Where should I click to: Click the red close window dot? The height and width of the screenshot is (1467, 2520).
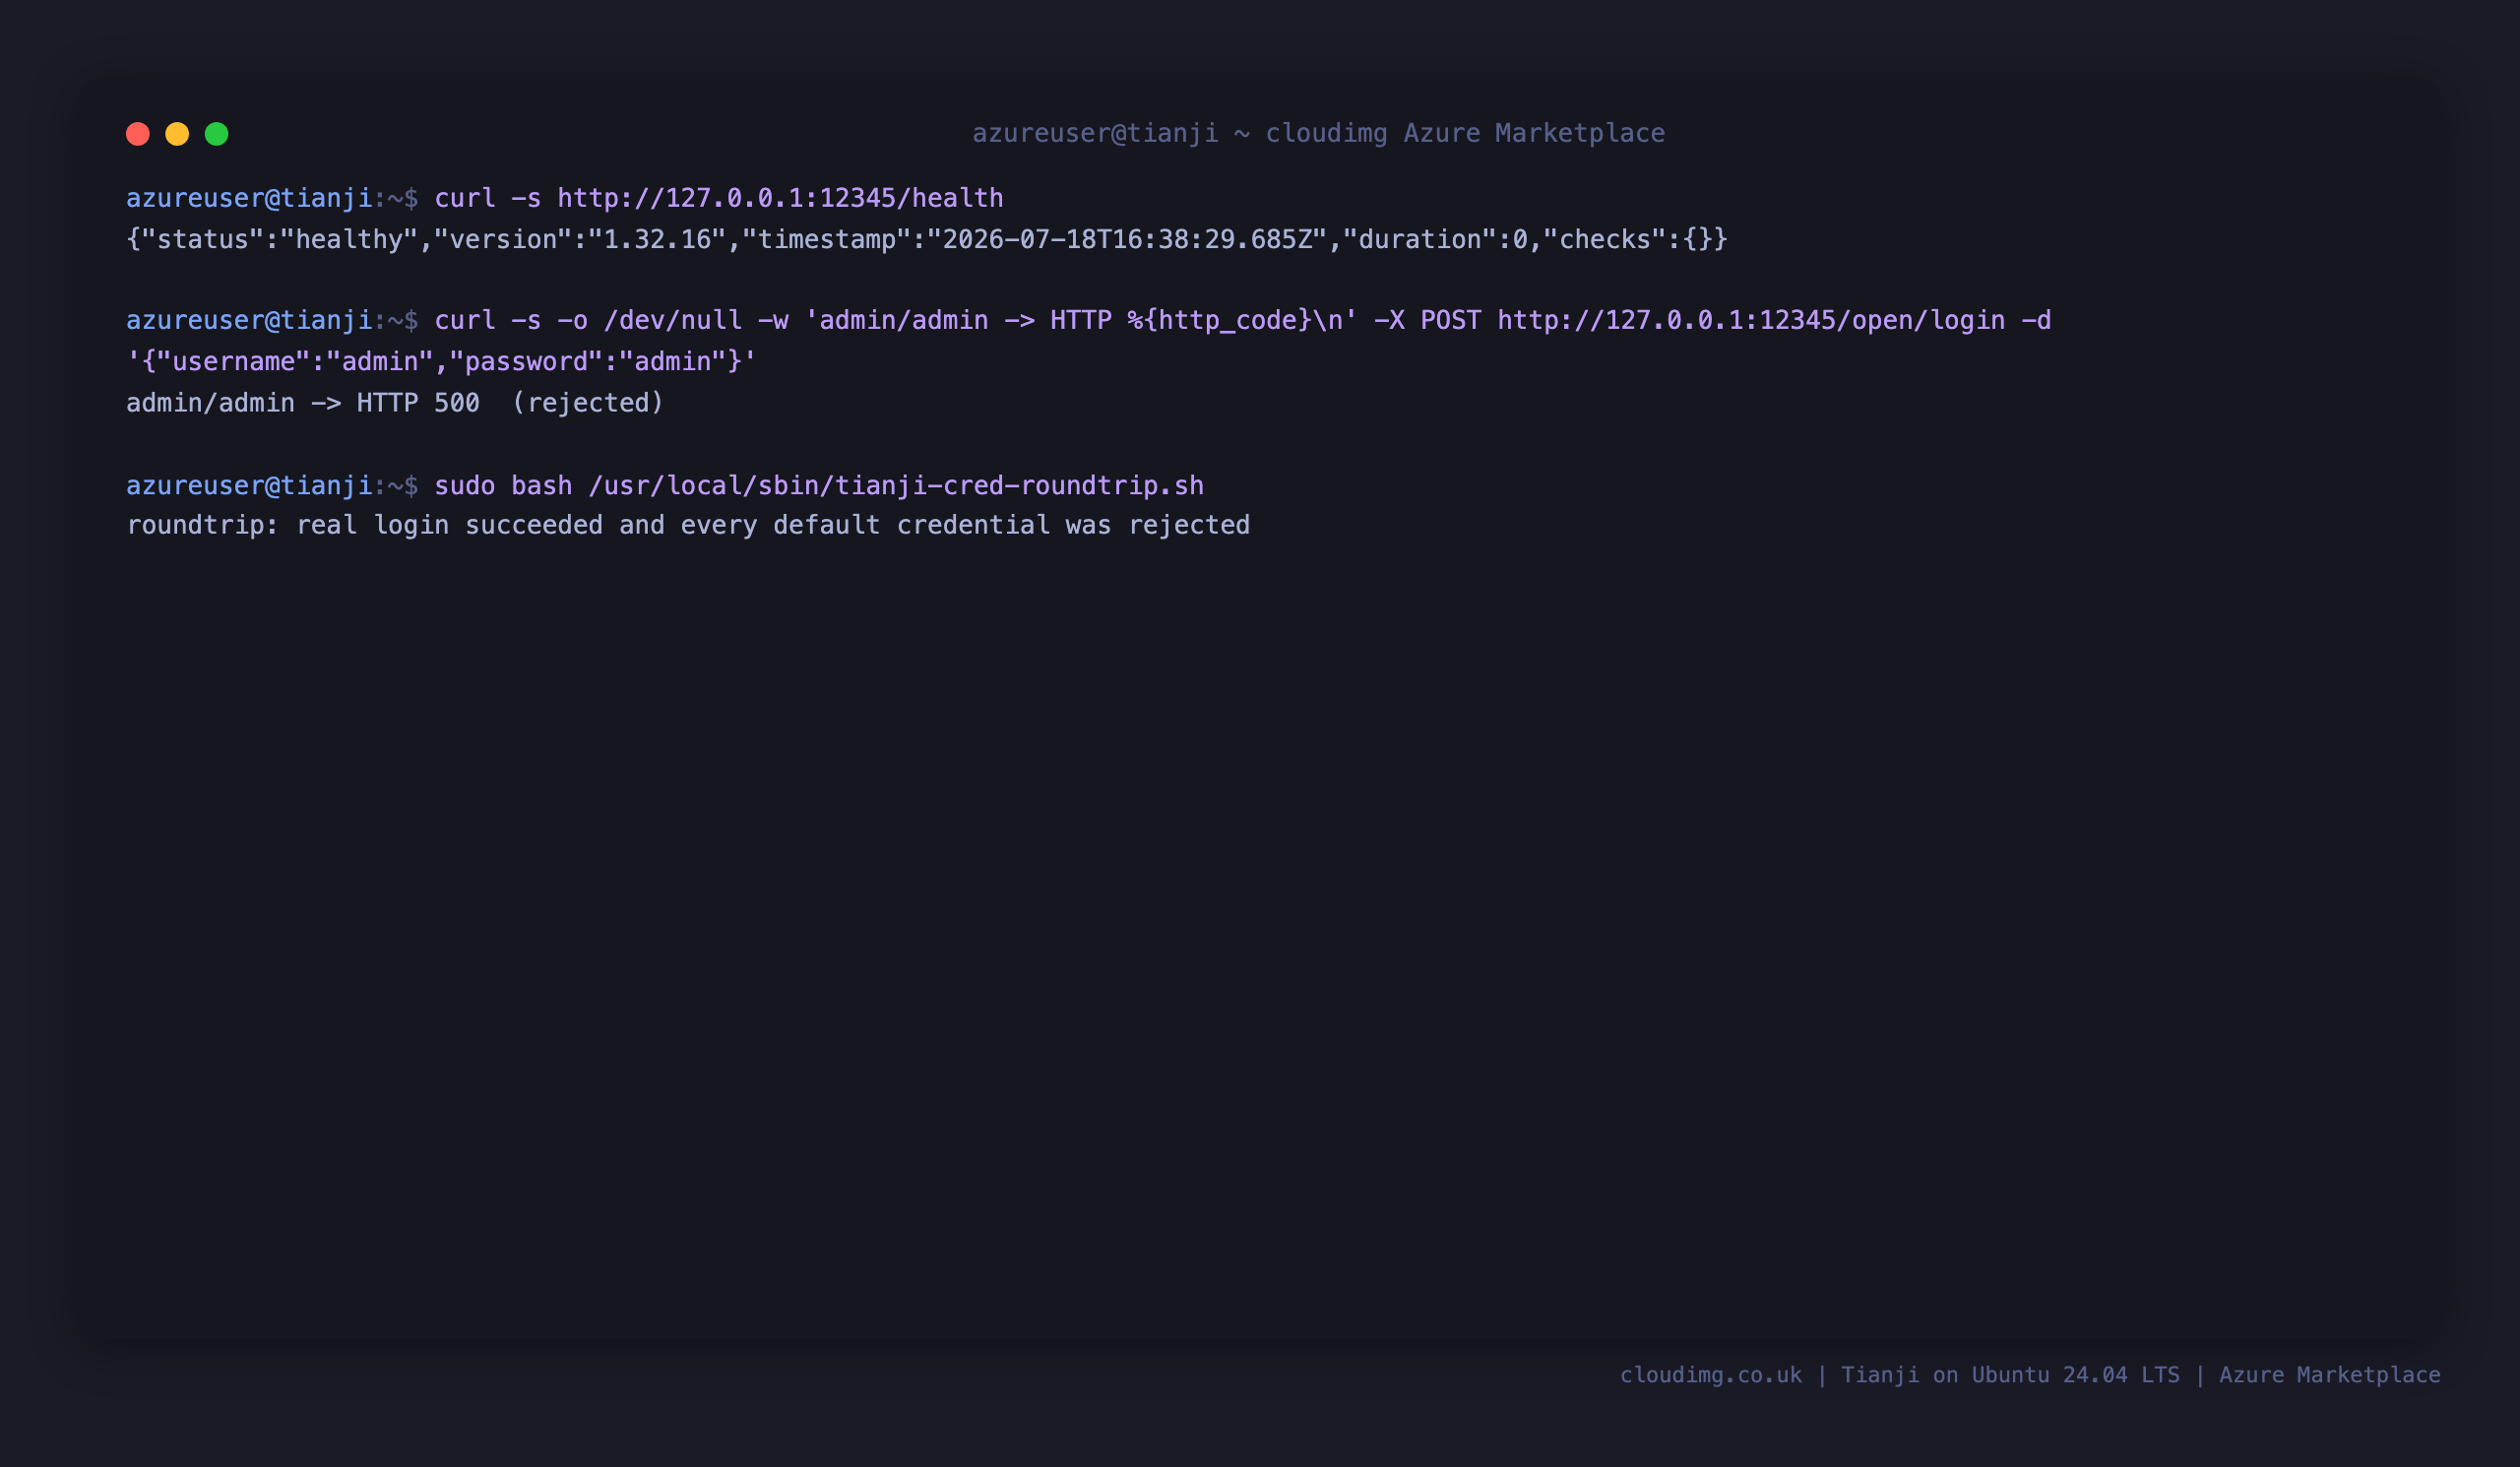tap(138, 134)
